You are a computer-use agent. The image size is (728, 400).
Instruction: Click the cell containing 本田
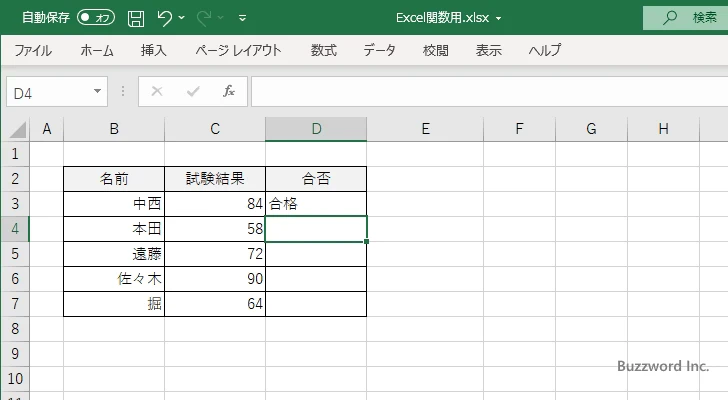[x=114, y=229]
